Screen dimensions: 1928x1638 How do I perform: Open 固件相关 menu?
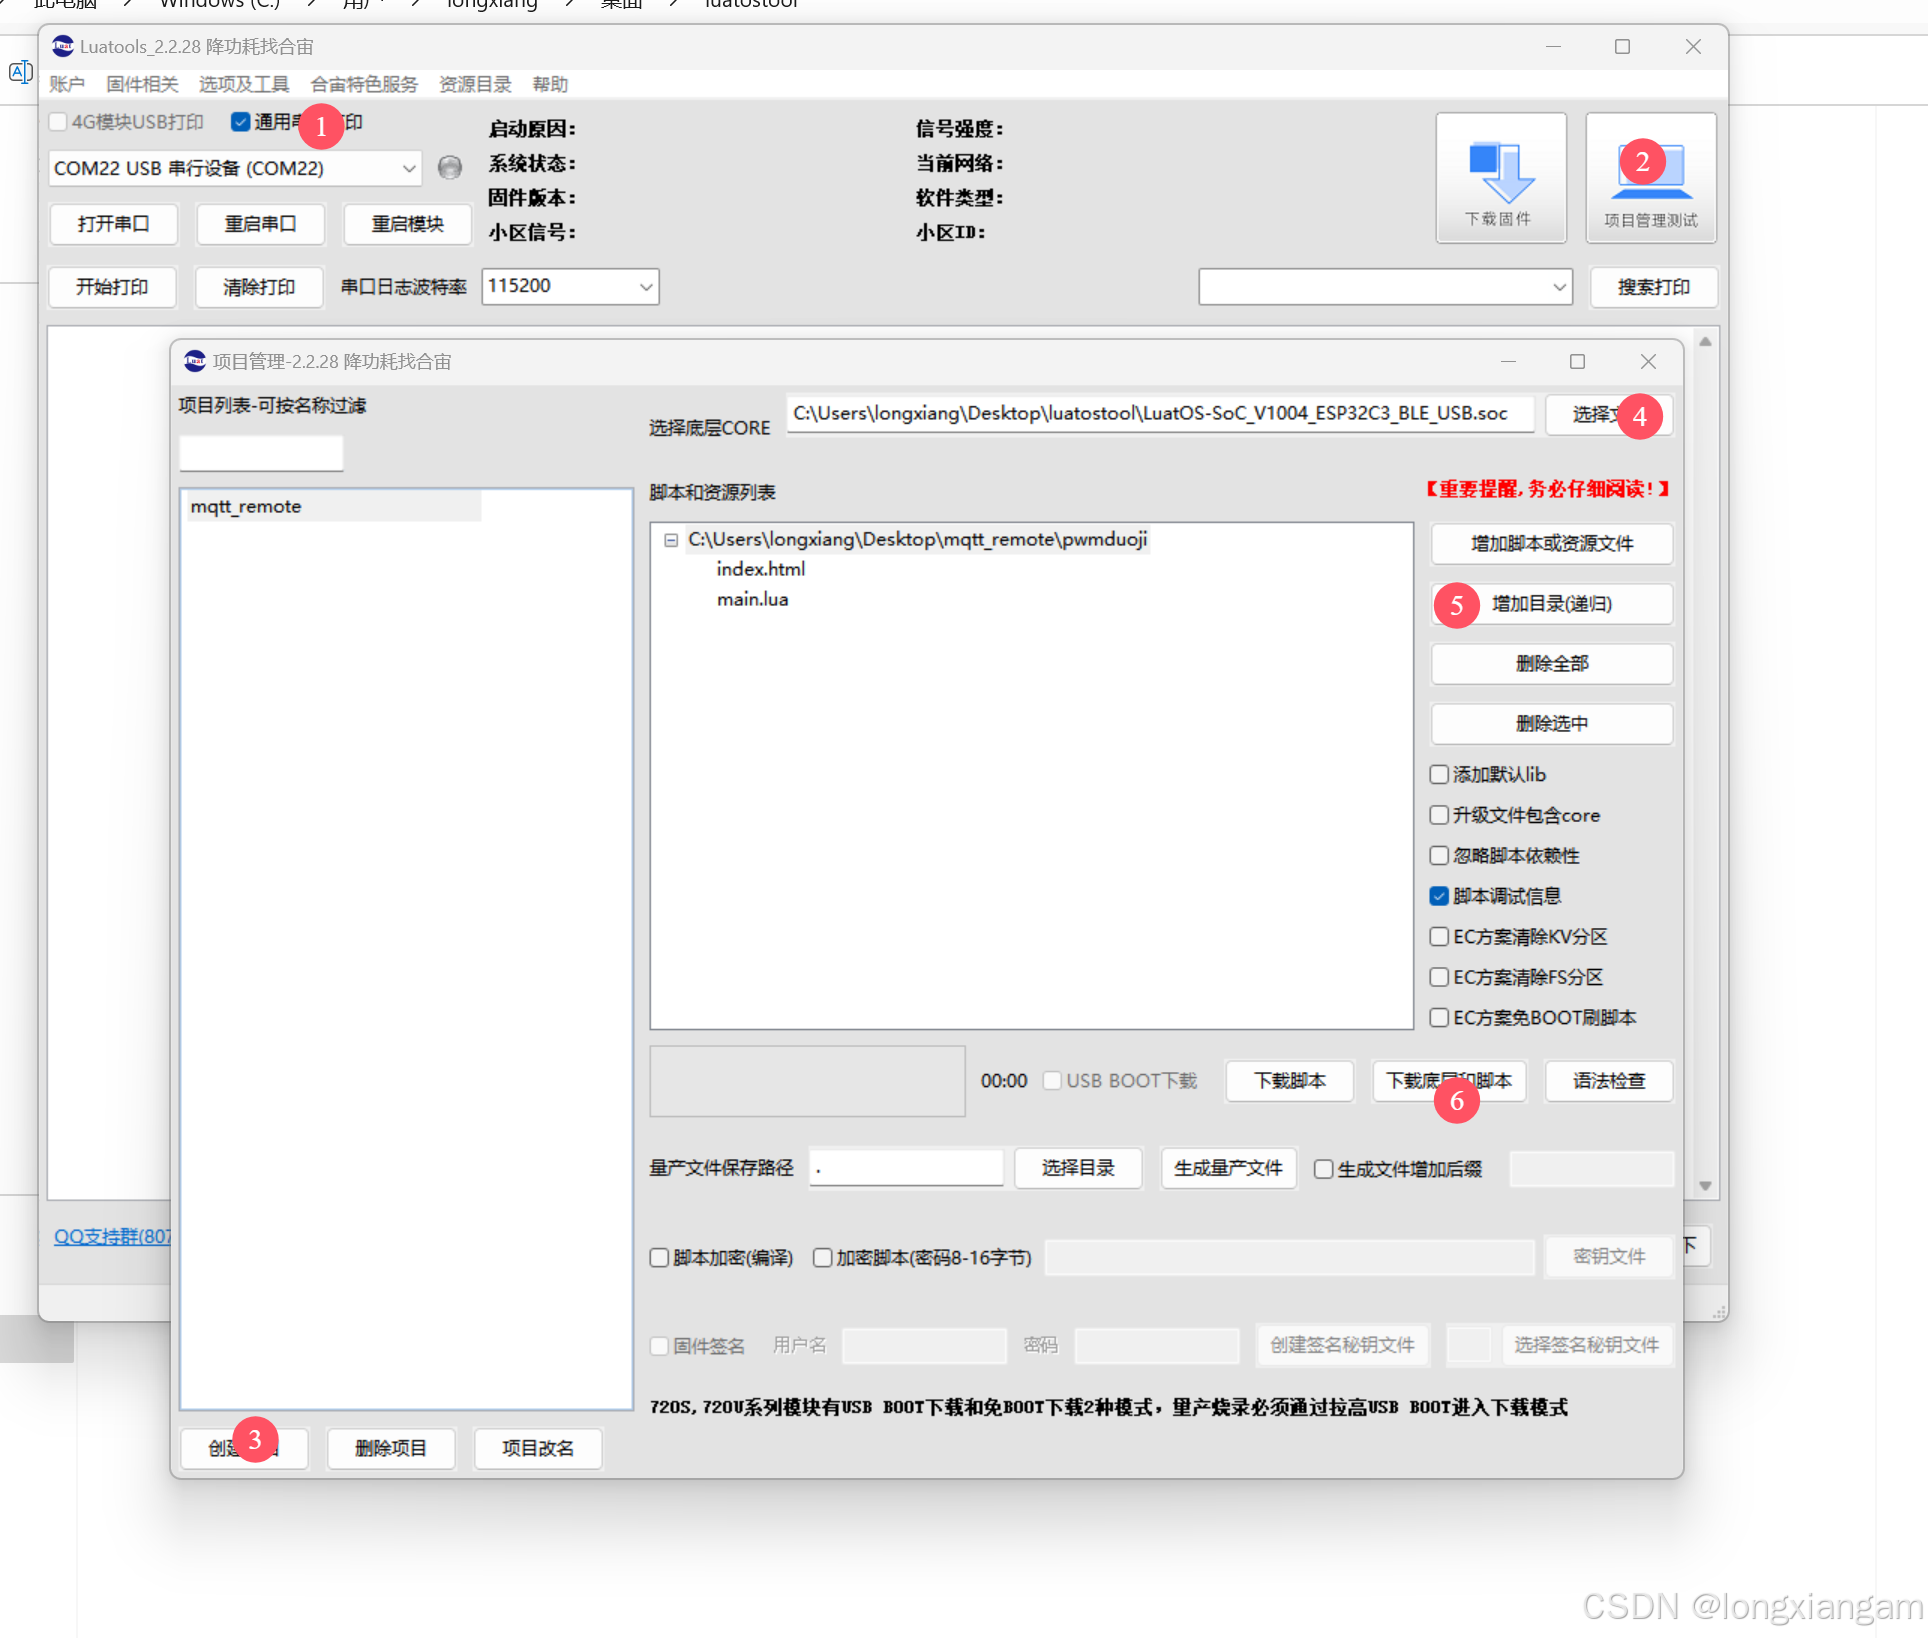click(142, 85)
